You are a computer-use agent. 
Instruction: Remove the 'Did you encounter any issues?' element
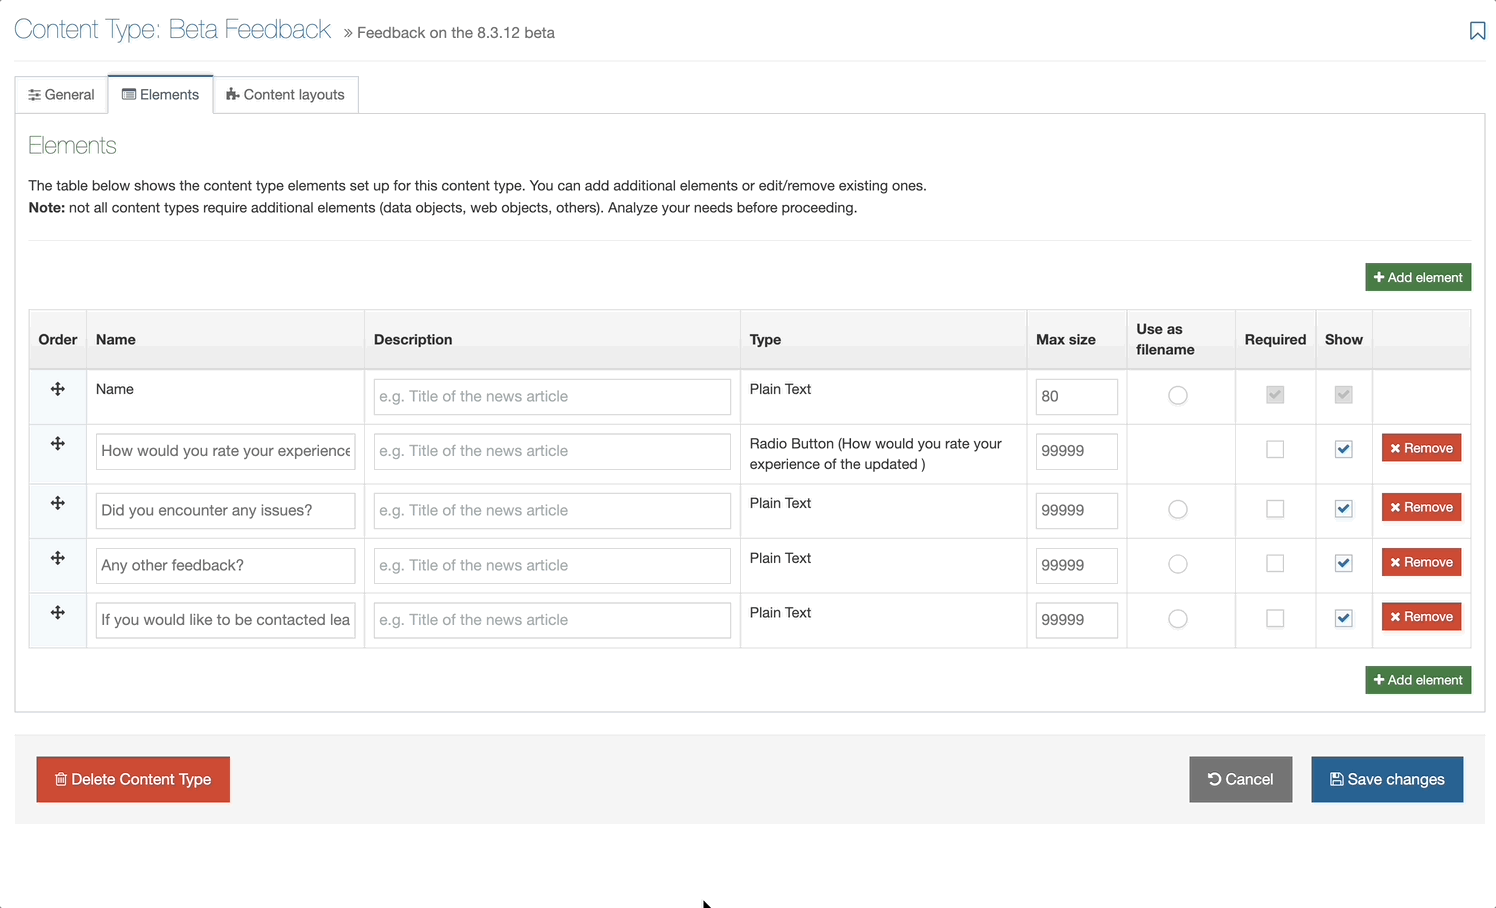pos(1421,508)
